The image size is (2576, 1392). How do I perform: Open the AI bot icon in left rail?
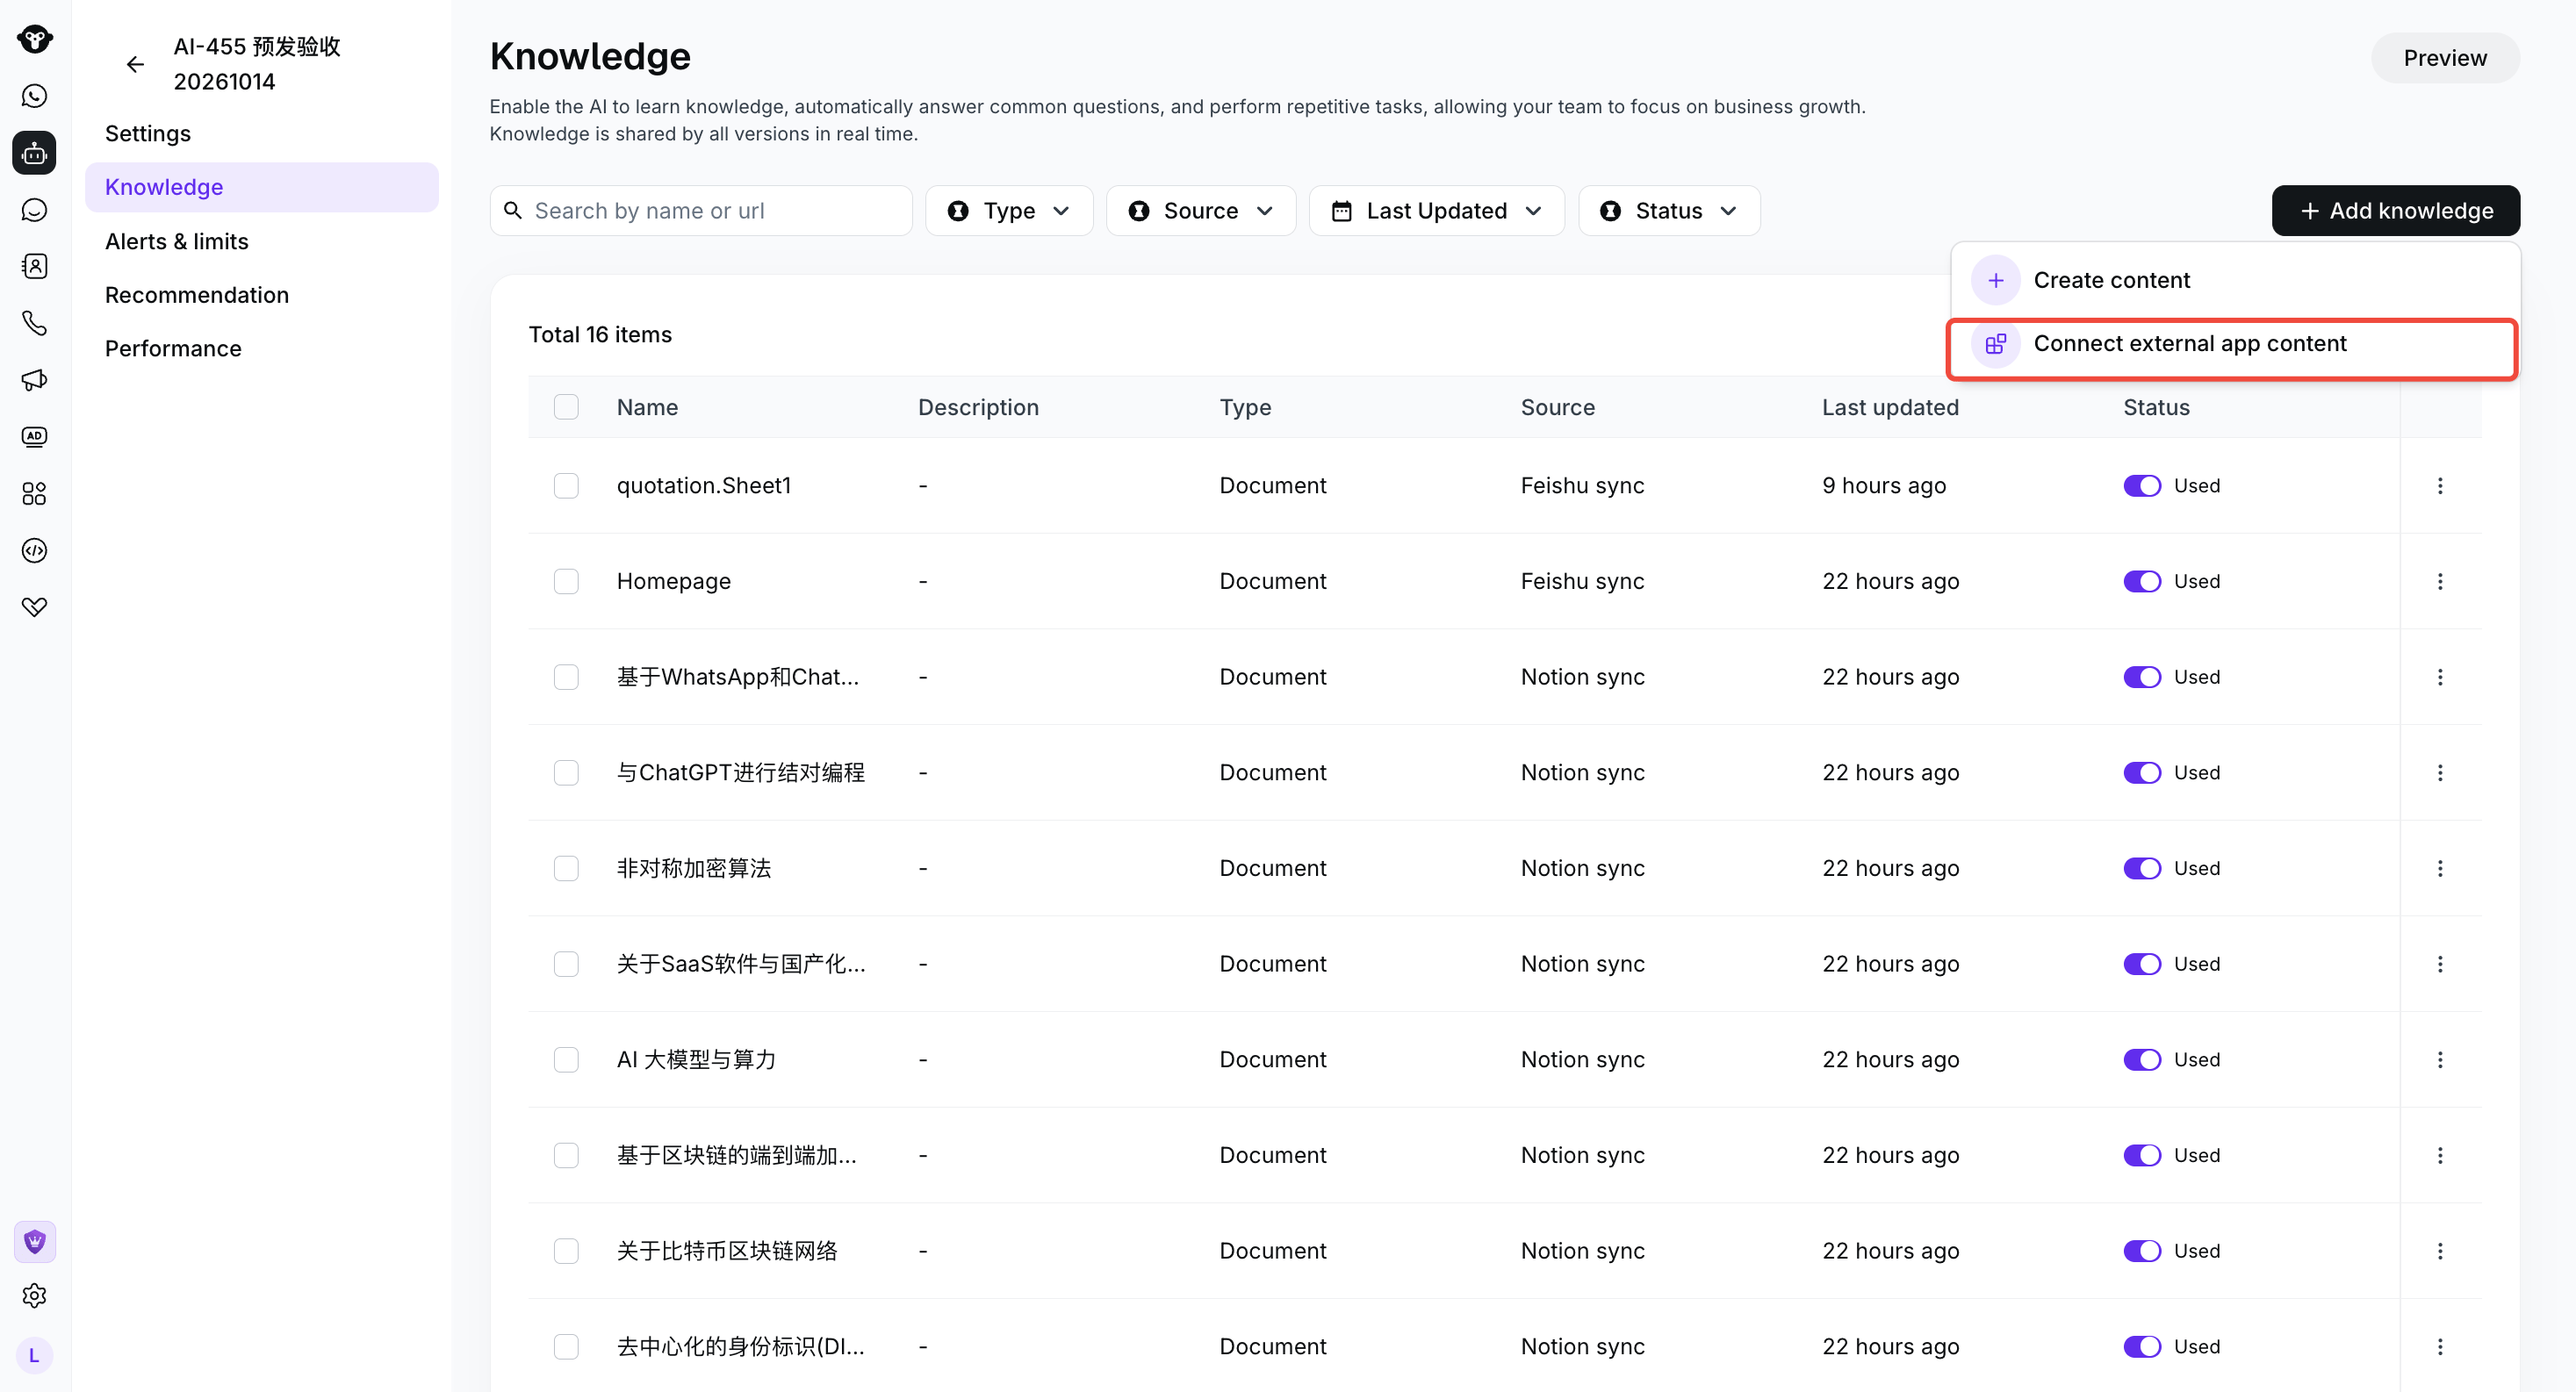tap(35, 153)
